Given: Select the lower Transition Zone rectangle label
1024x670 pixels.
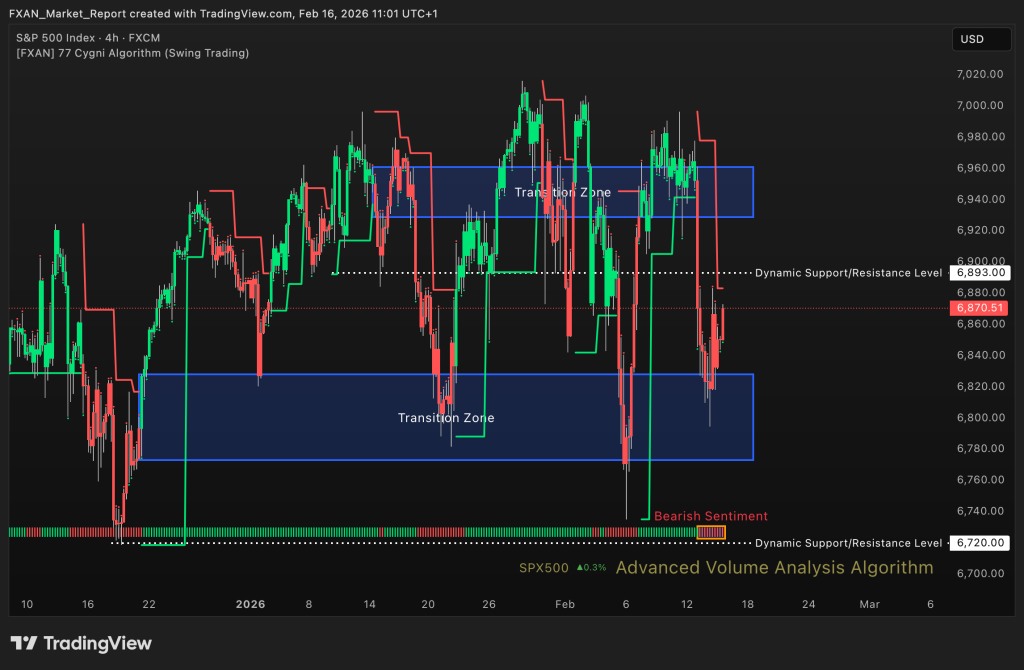Looking at the screenshot, I should [445, 418].
